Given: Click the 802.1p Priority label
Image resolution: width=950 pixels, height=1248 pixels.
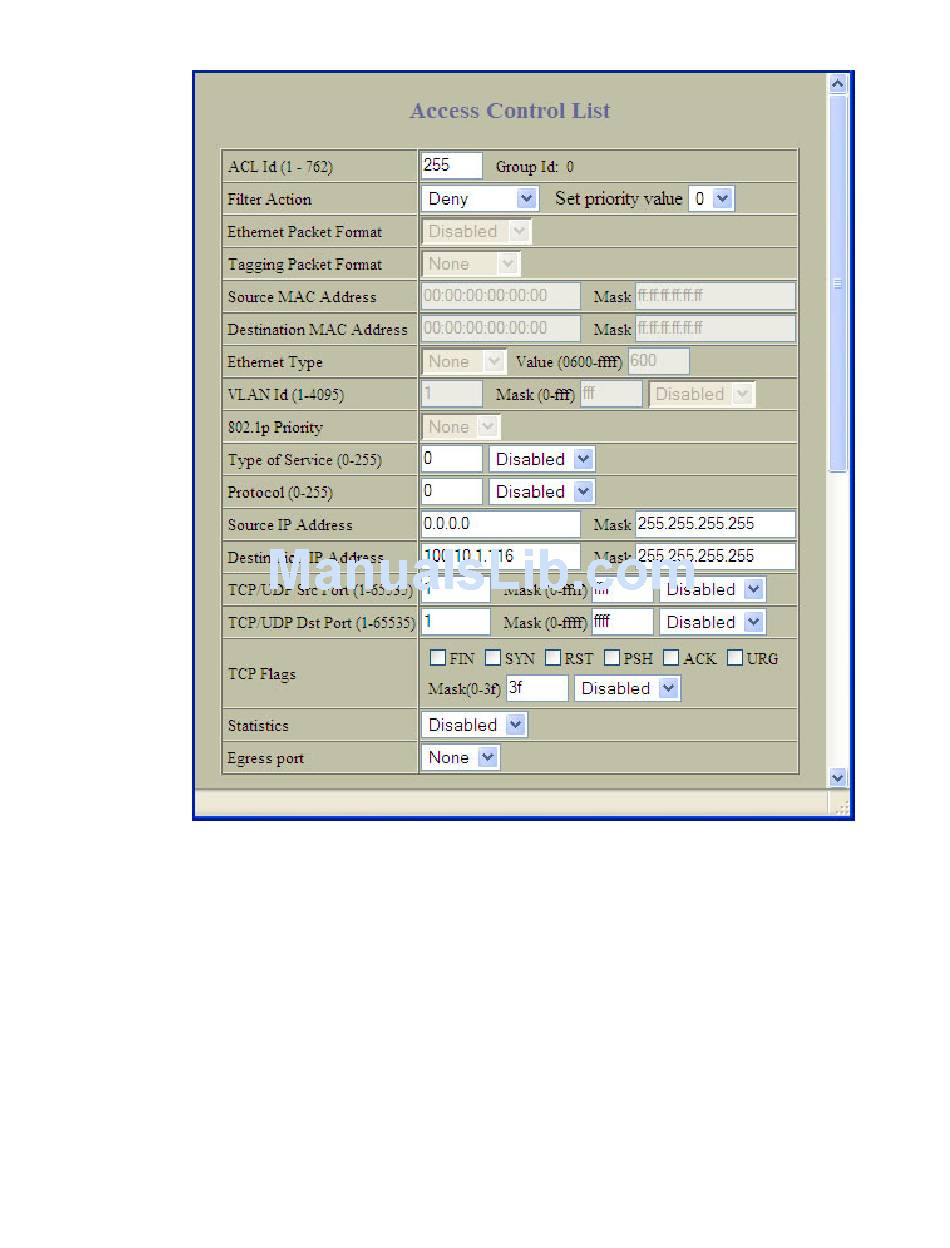Looking at the screenshot, I should pyautogui.click(x=275, y=427).
